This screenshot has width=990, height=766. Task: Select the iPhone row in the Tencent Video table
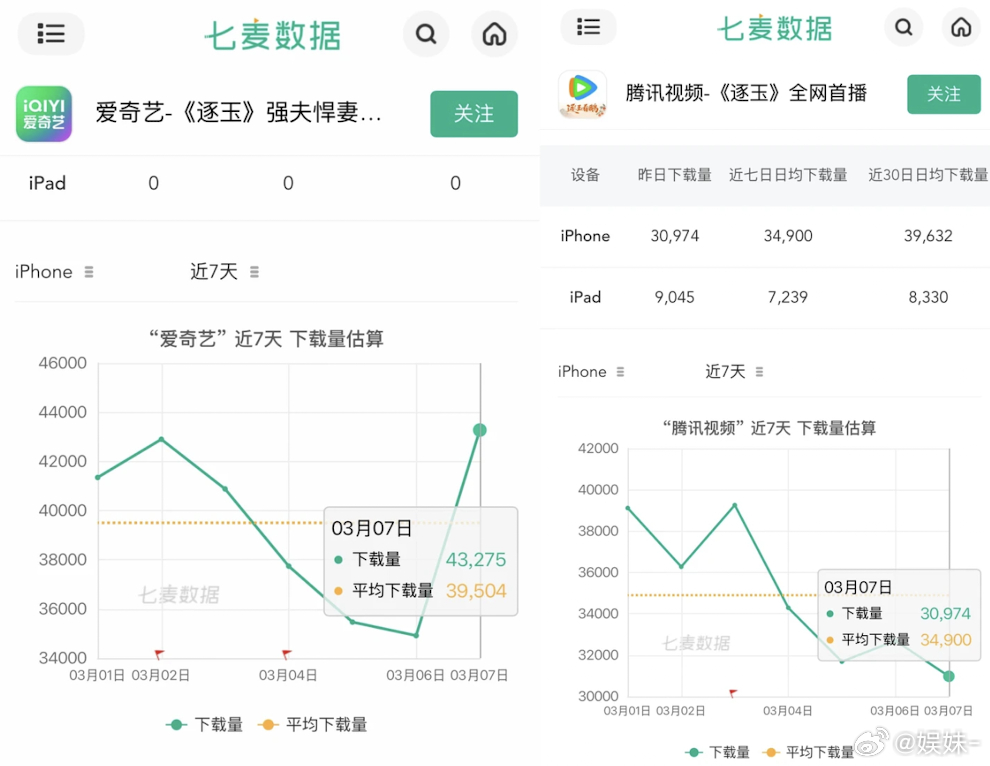point(585,236)
